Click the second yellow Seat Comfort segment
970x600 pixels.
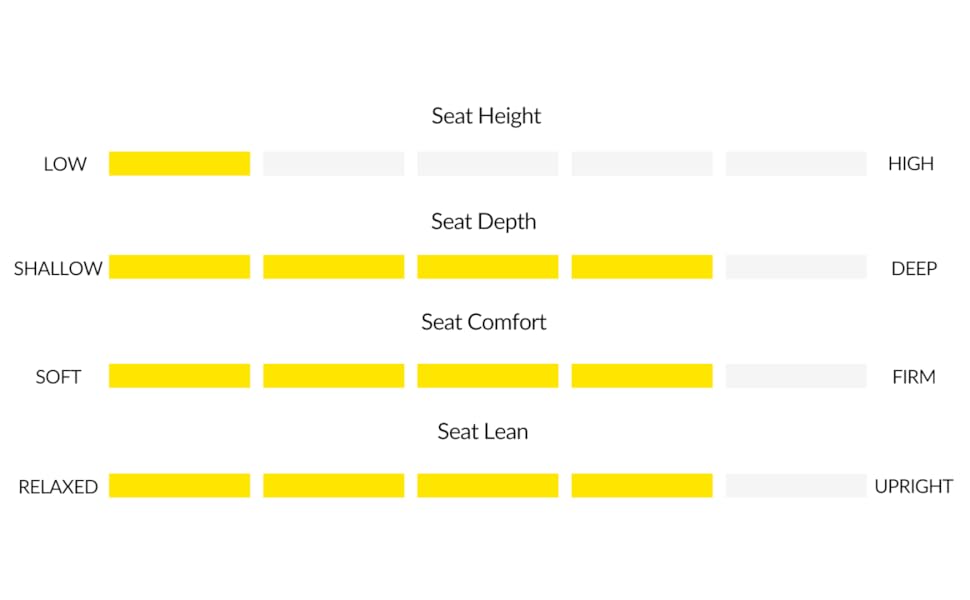(333, 376)
